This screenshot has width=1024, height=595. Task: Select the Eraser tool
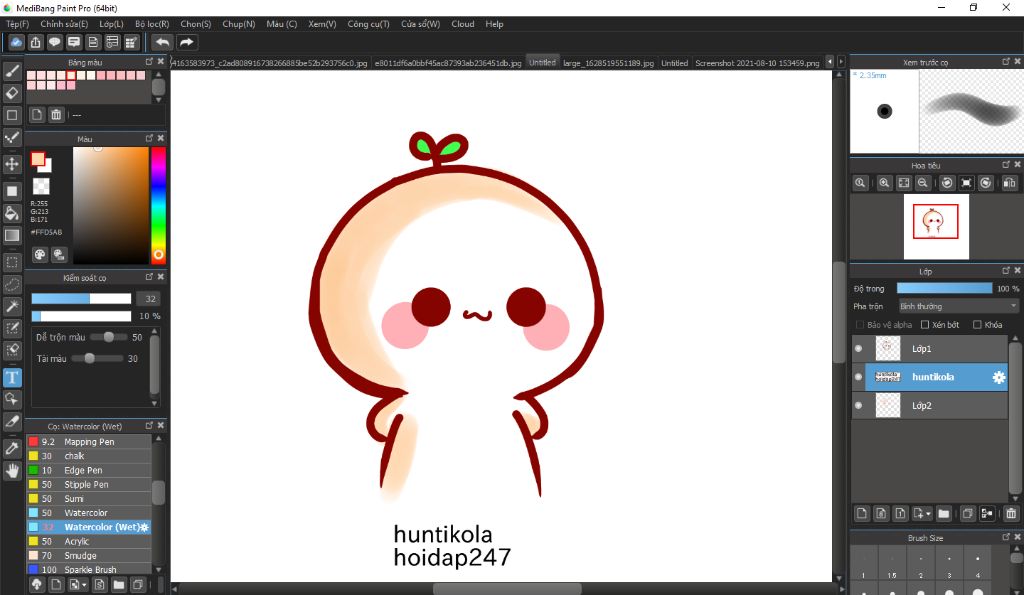[x=12, y=93]
